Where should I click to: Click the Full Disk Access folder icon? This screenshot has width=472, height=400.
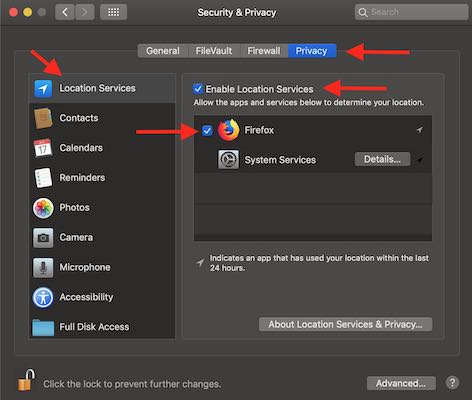tap(43, 327)
